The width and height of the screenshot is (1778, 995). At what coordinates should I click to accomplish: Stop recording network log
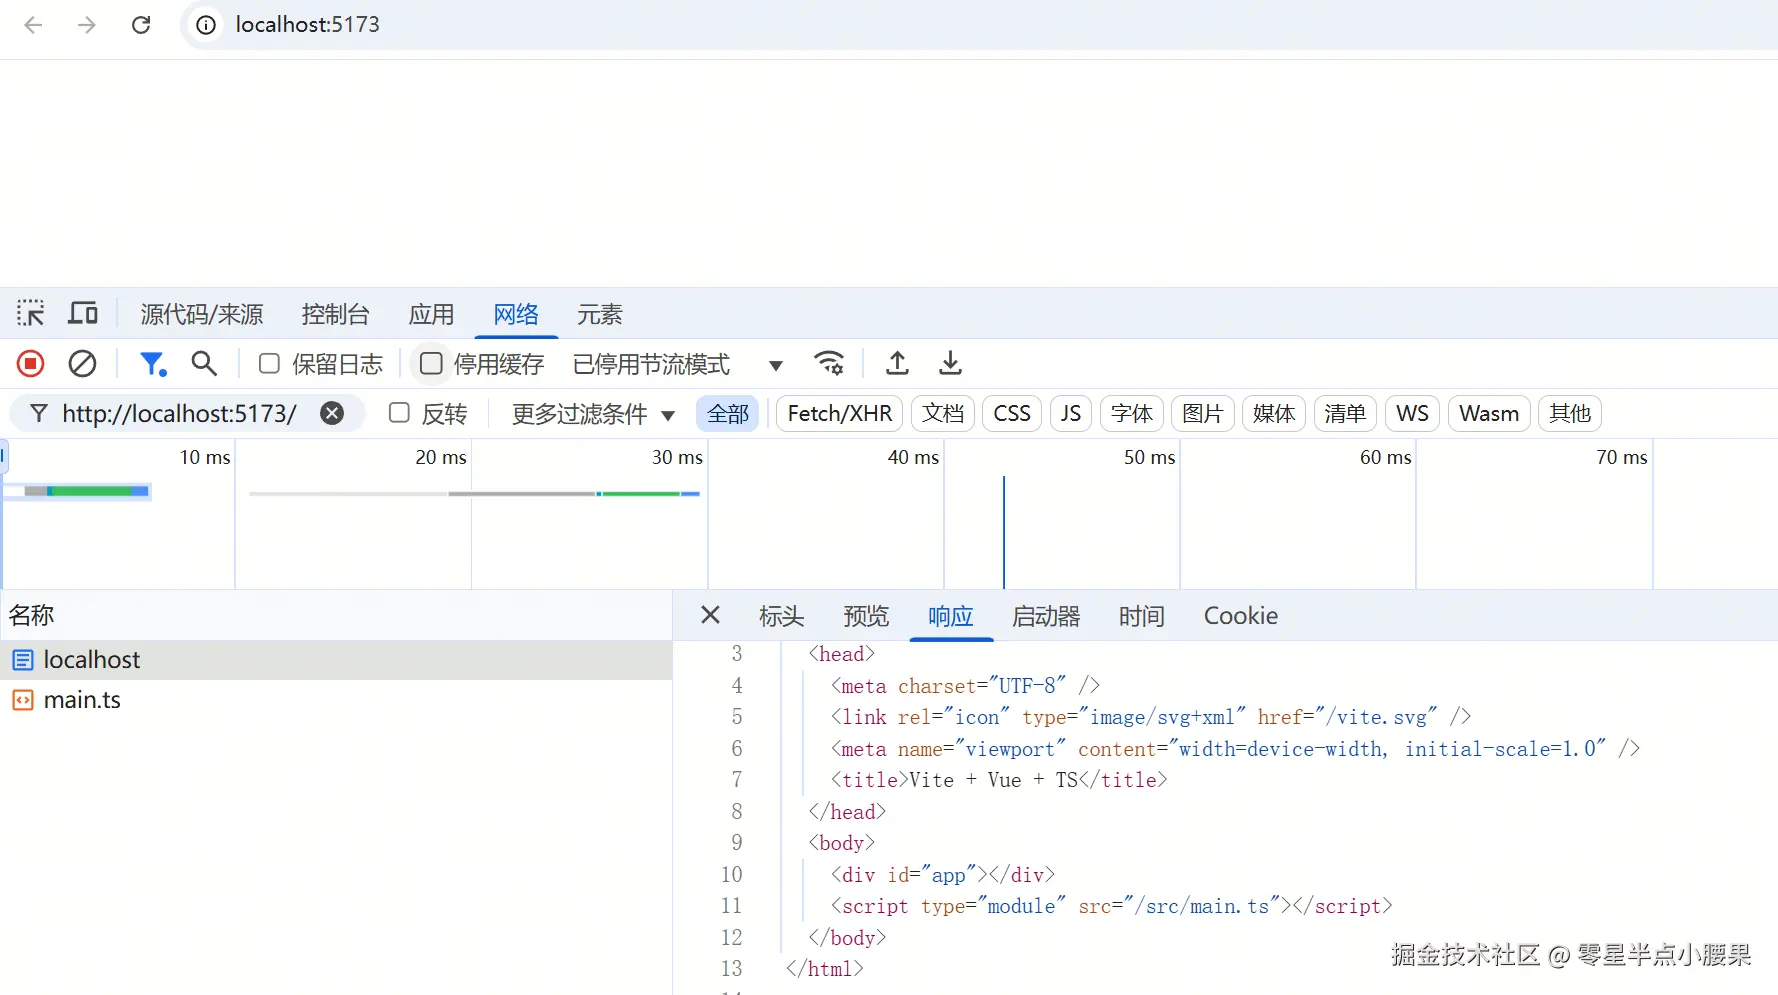(31, 364)
